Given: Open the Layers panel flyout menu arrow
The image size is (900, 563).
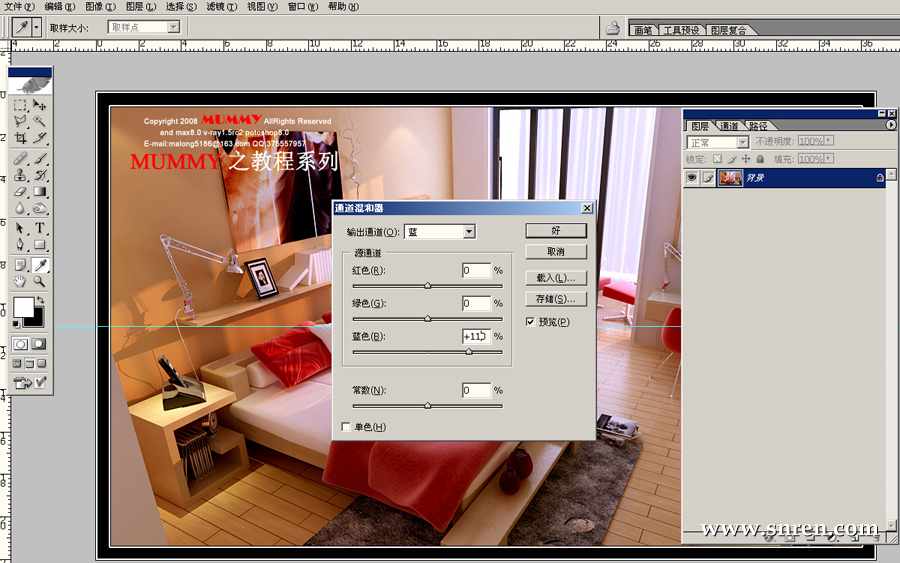Looking at the screenshot, I should [890, 125].
